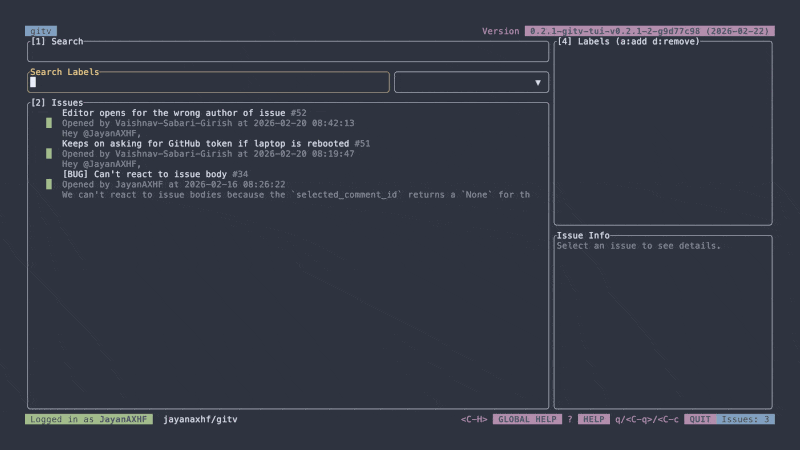Click the version string badge

click(649, 31)
